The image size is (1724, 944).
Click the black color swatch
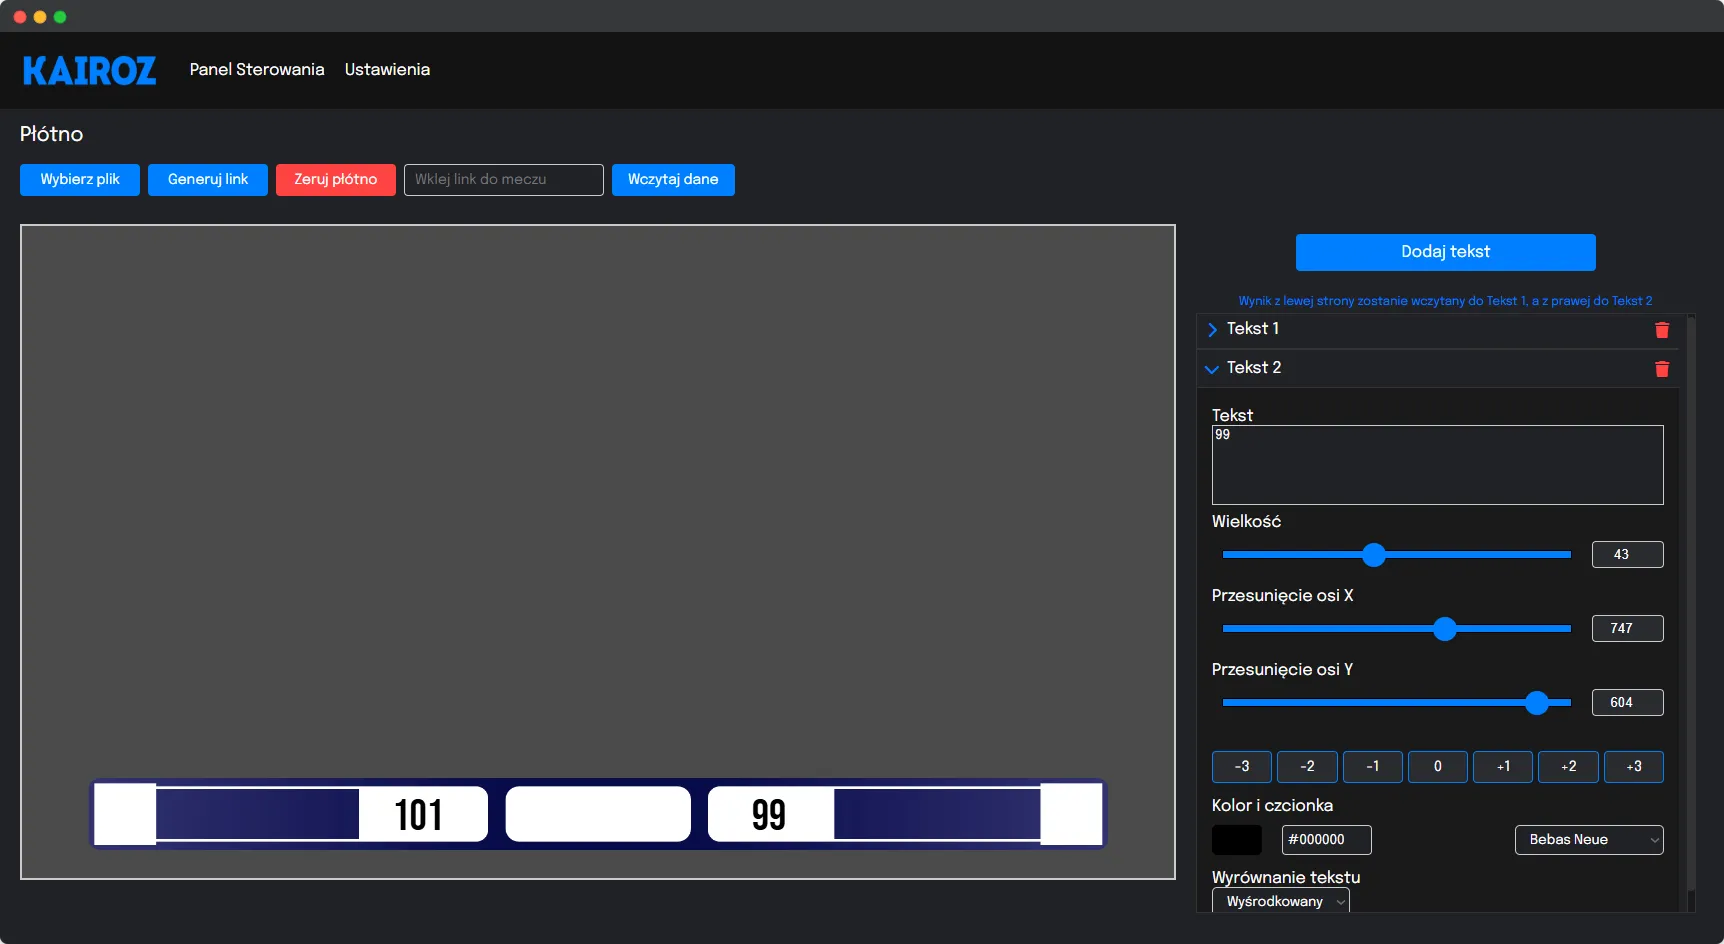coord(1236,840)
